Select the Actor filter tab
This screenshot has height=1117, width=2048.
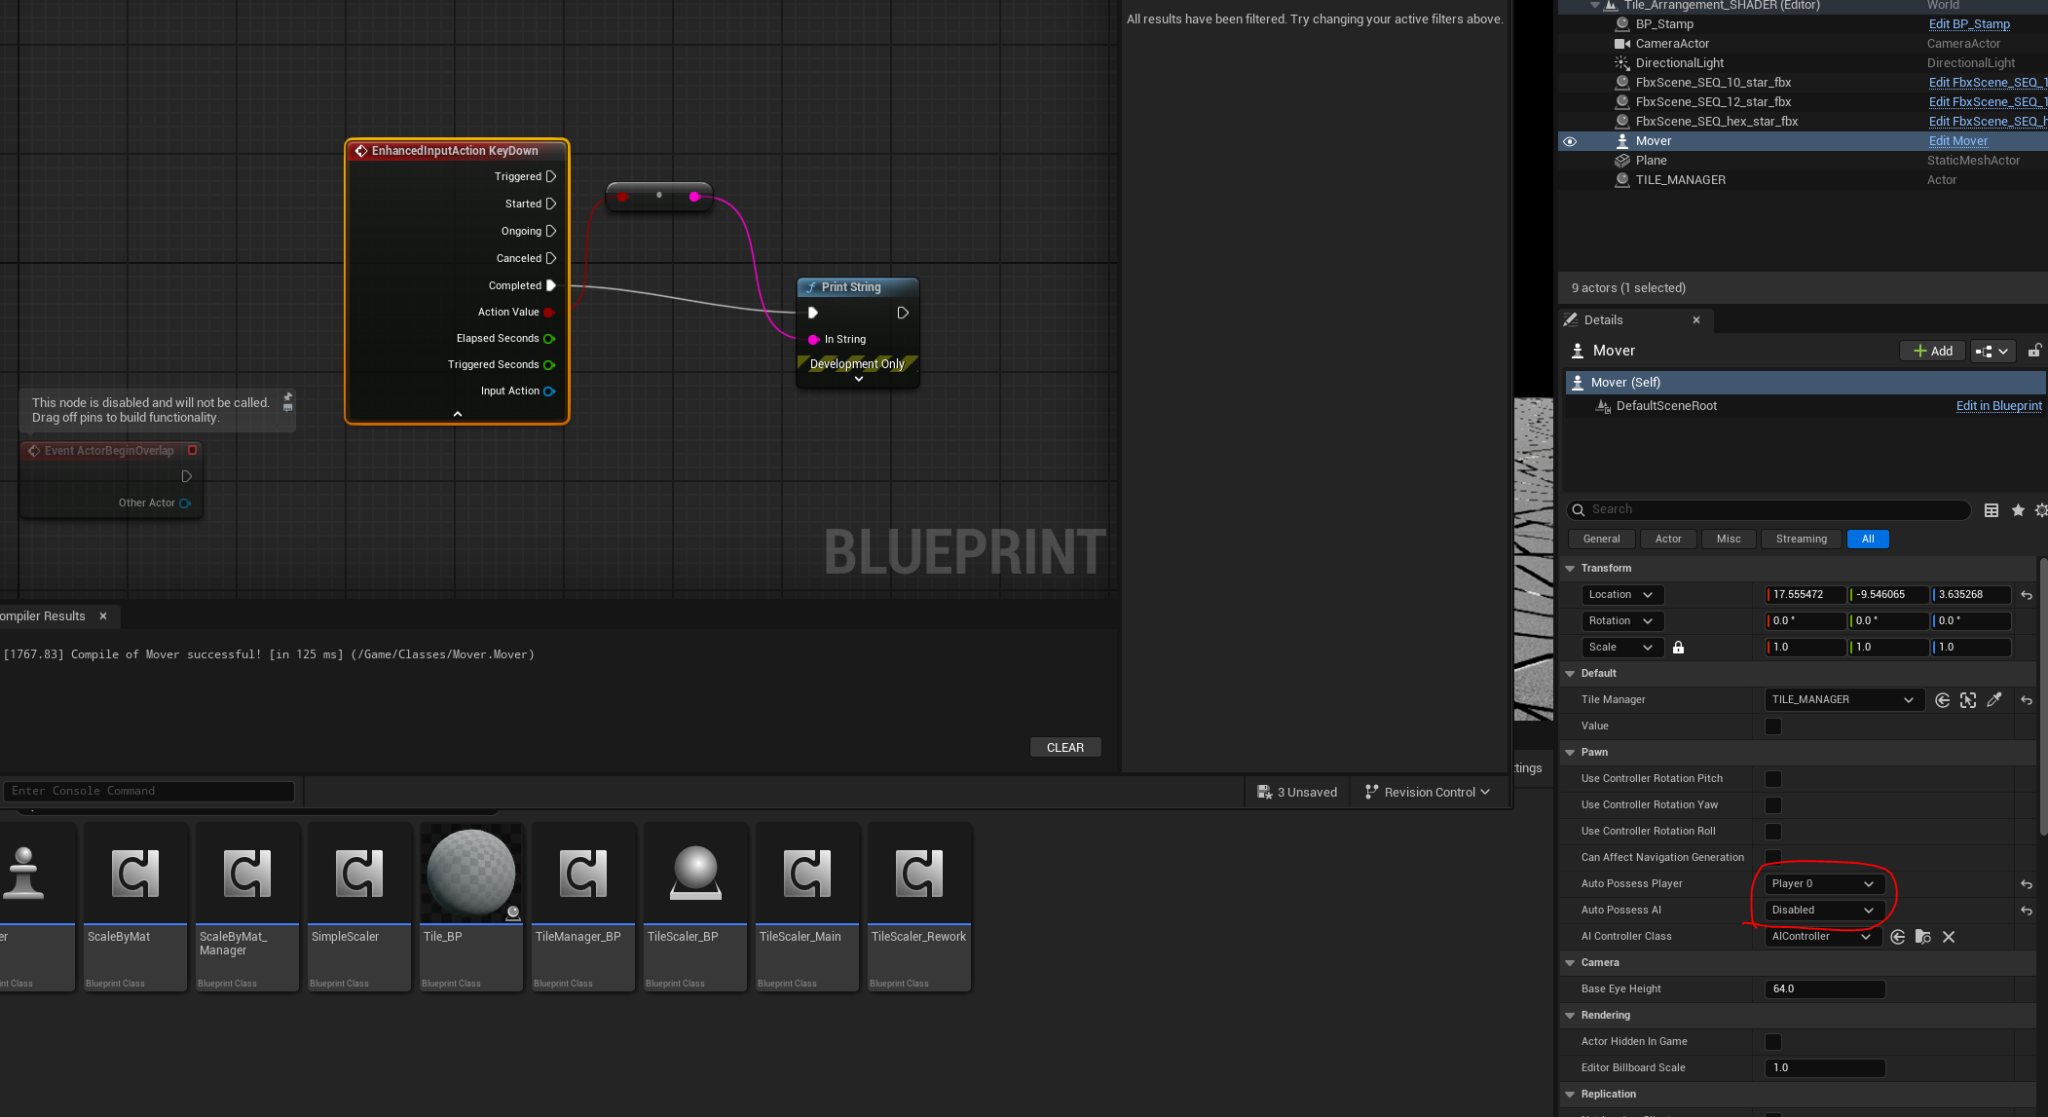click(1668, 539)
